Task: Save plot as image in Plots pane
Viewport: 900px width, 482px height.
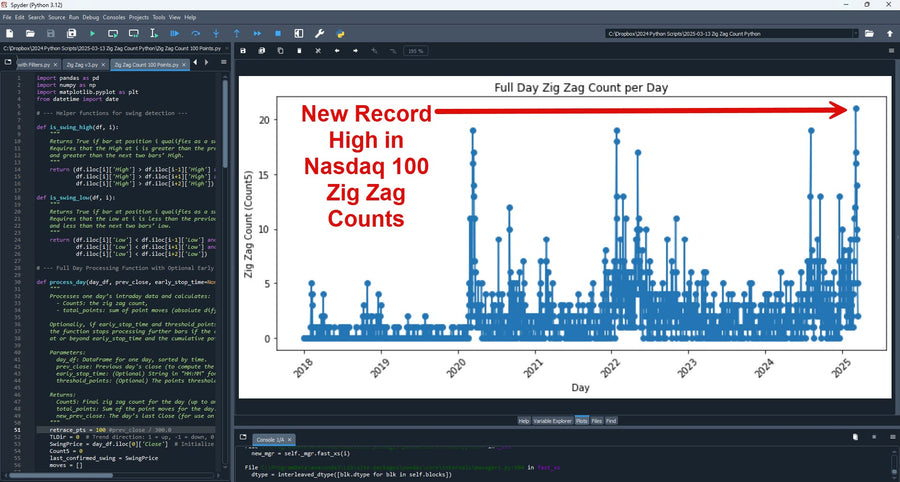Action: (x=243, y=50)
